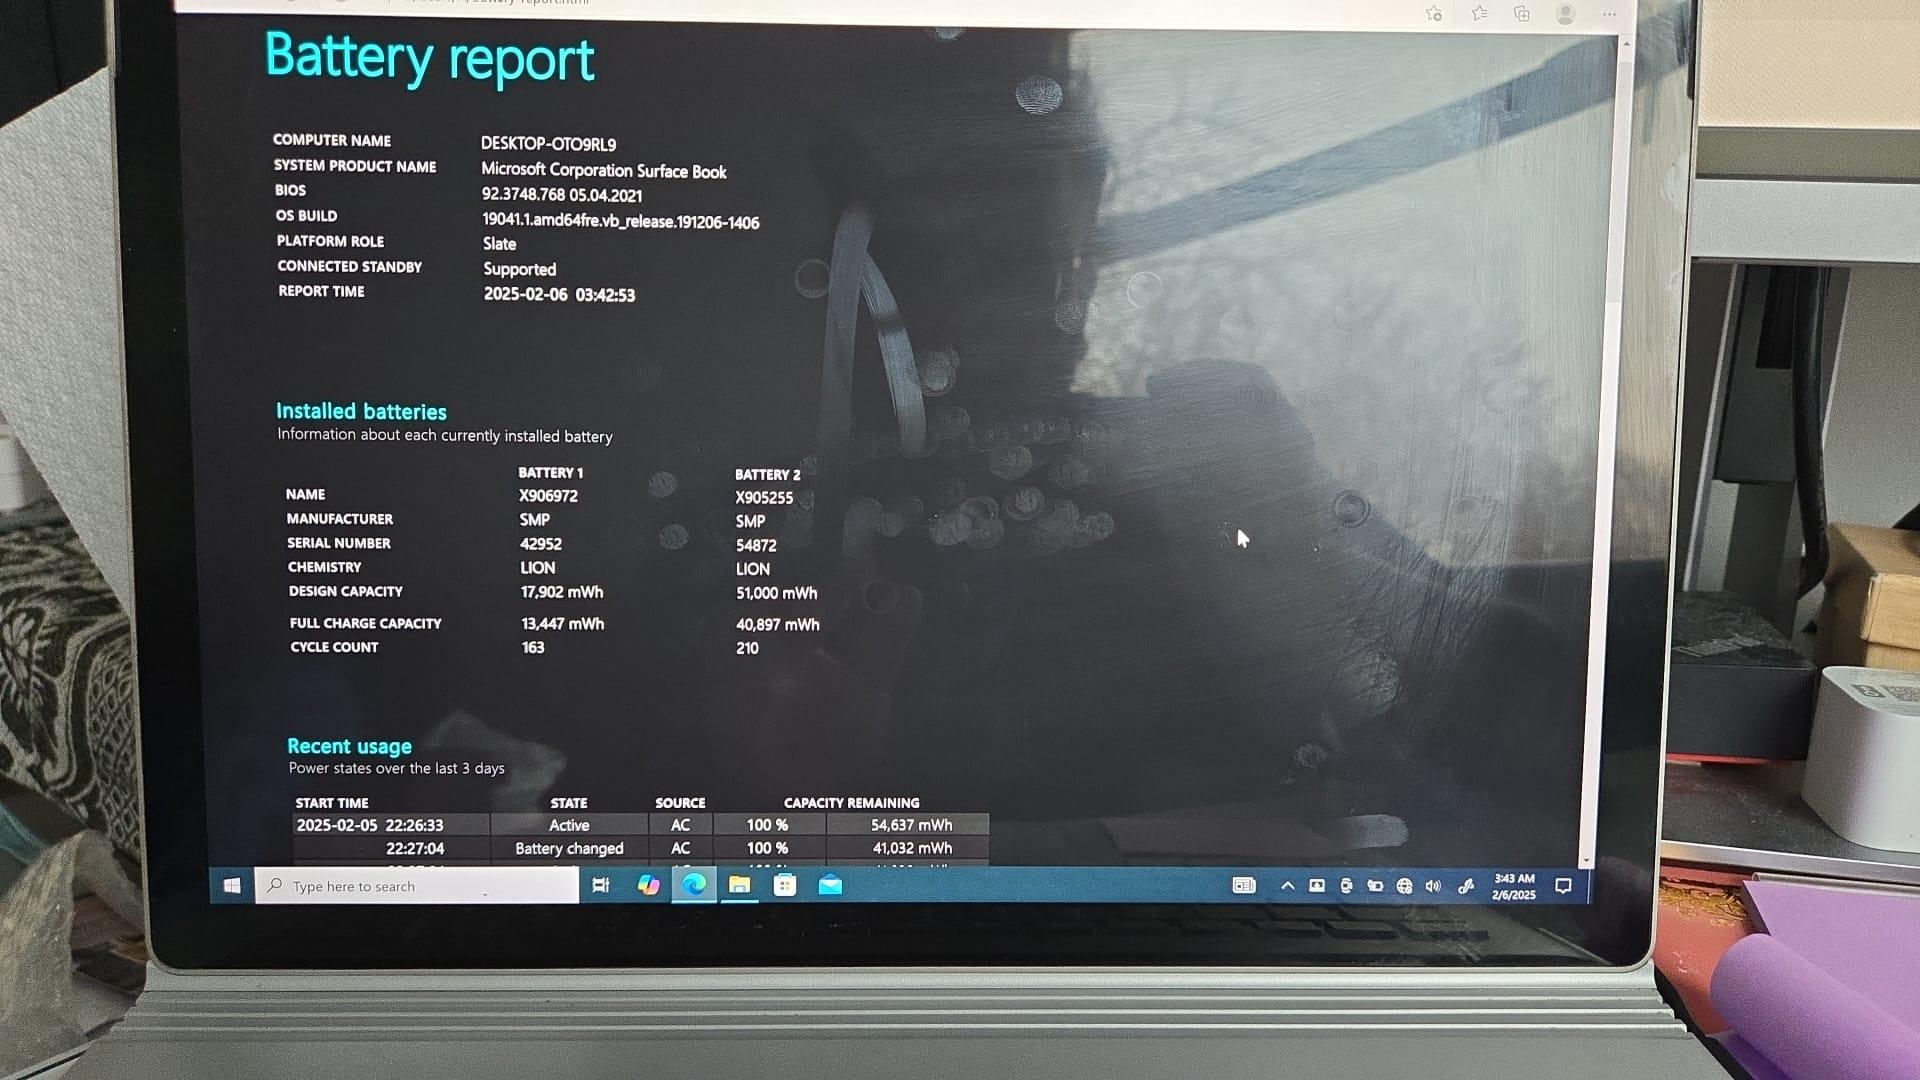Open File Explorer from the taskbar
The width and height of the screenshot is (1920, 1080).
pyautogui.click(x=739, y=885)
